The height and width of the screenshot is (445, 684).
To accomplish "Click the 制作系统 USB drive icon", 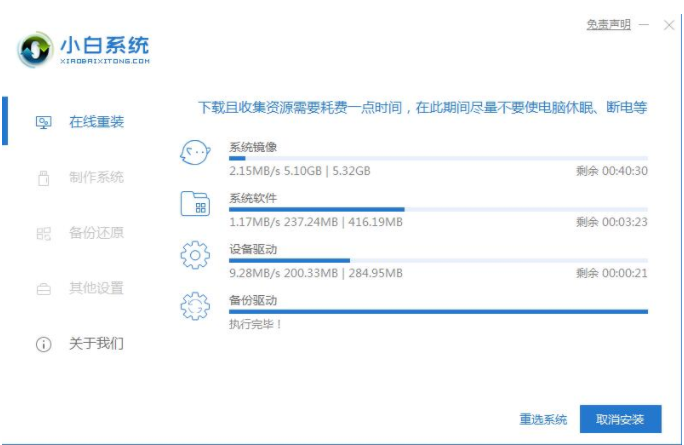I will [x=43, y=178].
